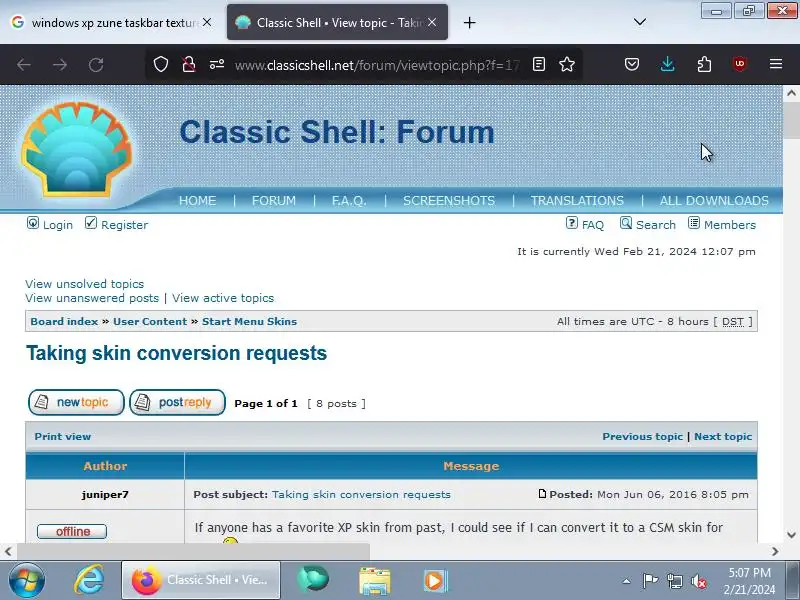Click the browser Back arrow
The image size is (800, 600).
(24, 64)
